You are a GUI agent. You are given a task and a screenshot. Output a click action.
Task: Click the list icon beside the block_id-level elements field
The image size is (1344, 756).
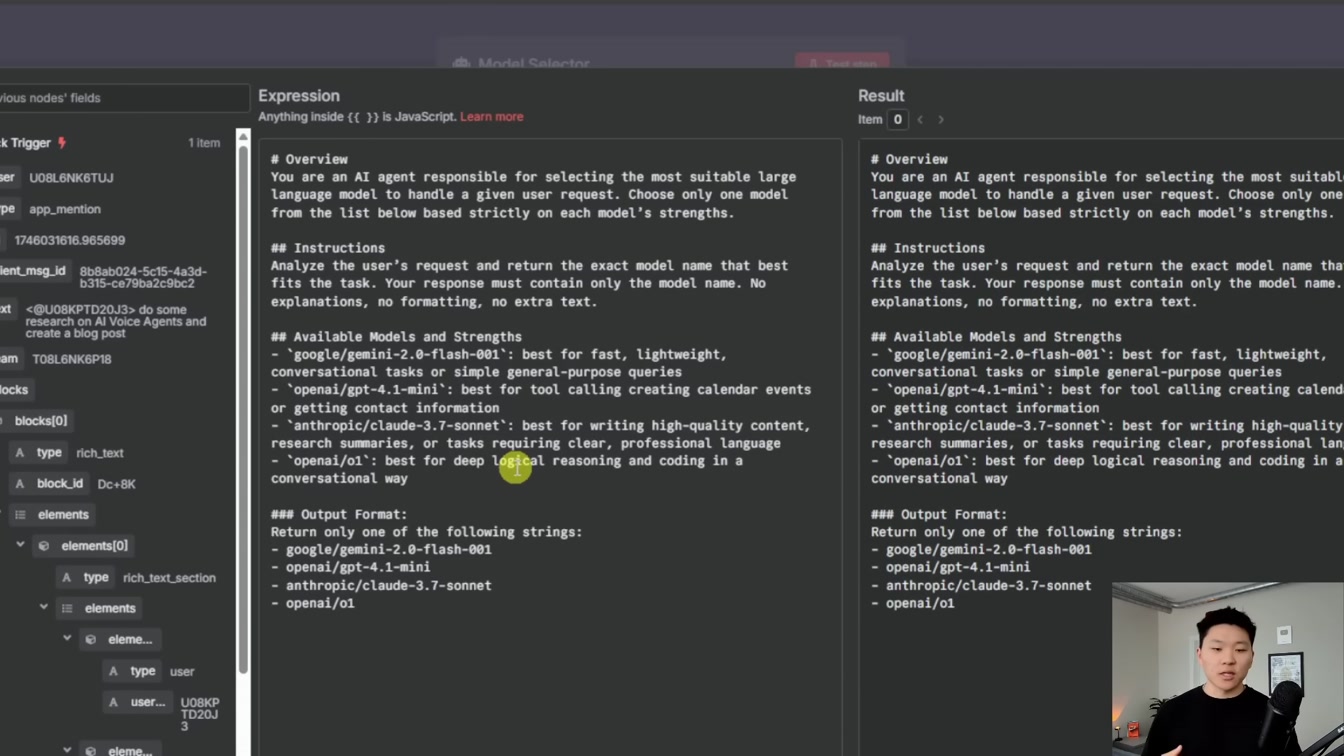point(20,515)
